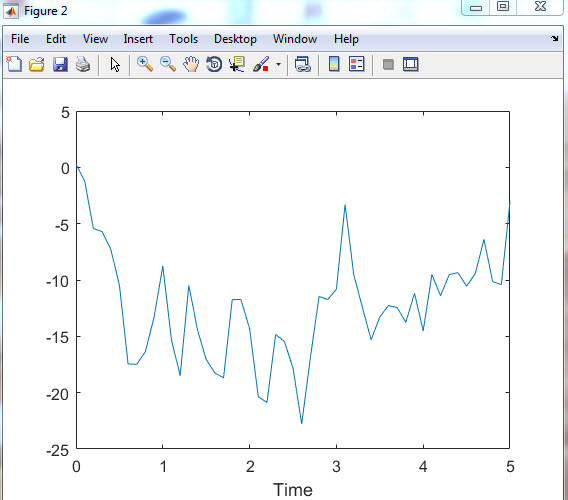Toggle the Data Cursor tool
This screenshot has width=568, height=500.
(237, 64)
